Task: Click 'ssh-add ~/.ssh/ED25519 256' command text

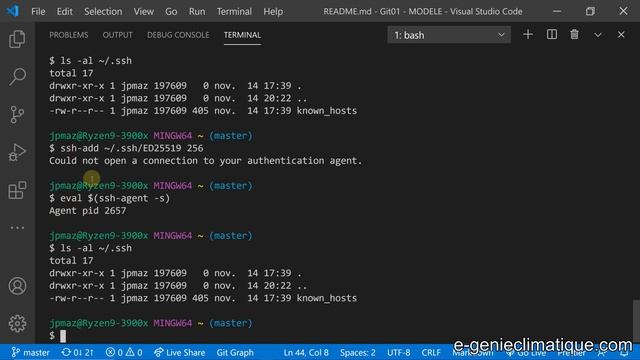Action: [131, 148]
